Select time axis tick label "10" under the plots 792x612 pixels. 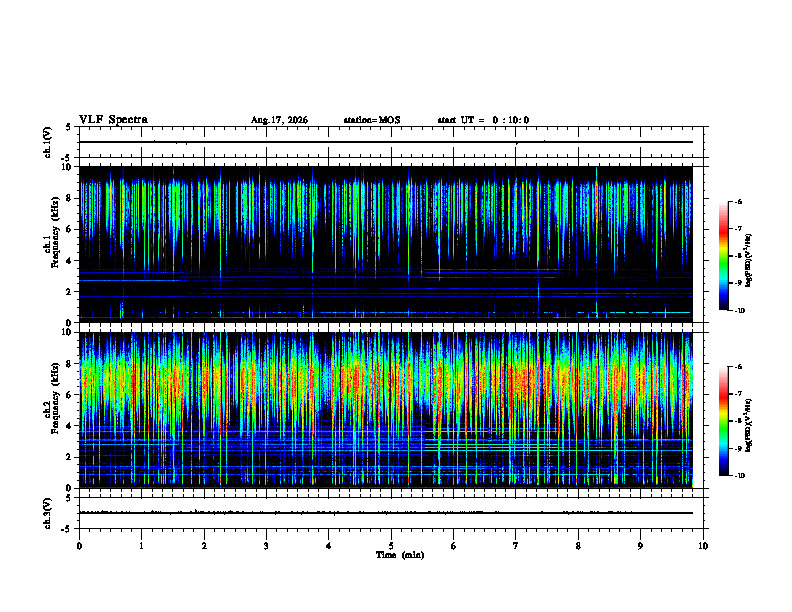coord(703,546)
